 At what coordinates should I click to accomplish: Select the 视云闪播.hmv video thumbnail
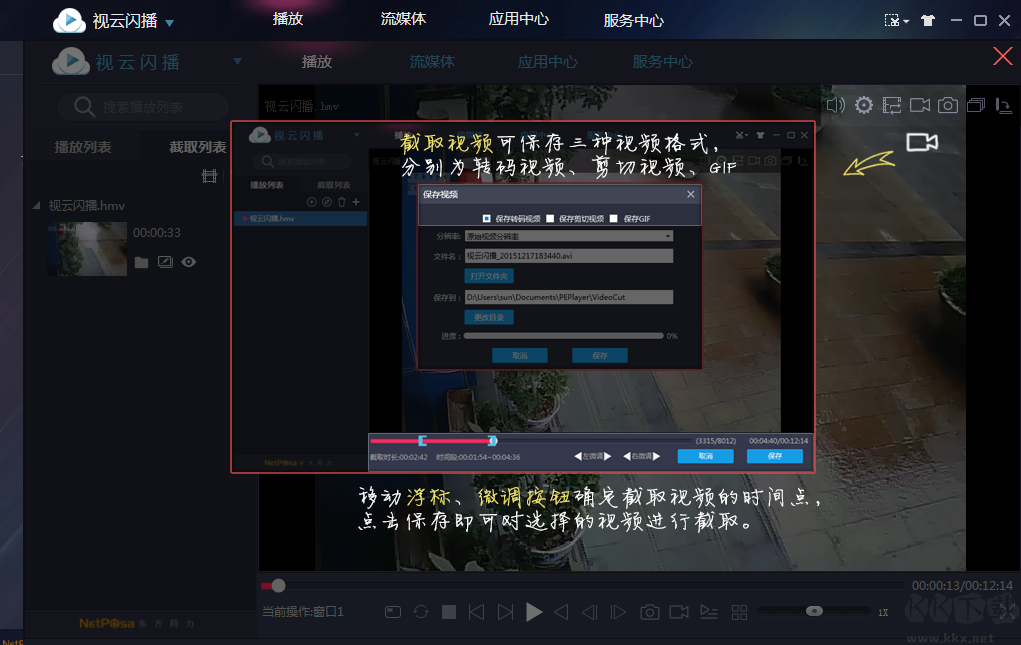click(x=87, y=247)
